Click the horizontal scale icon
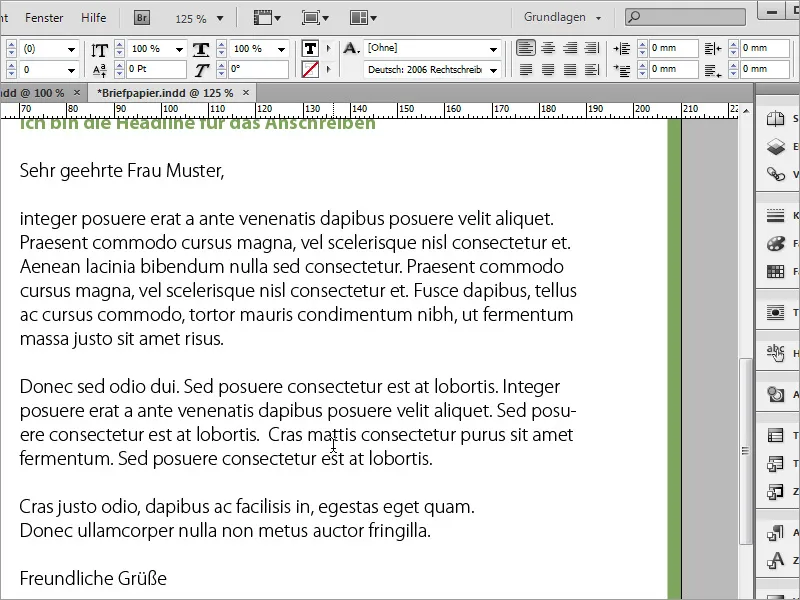This screenshot has height=600, width=800. (x=201, y=49)
